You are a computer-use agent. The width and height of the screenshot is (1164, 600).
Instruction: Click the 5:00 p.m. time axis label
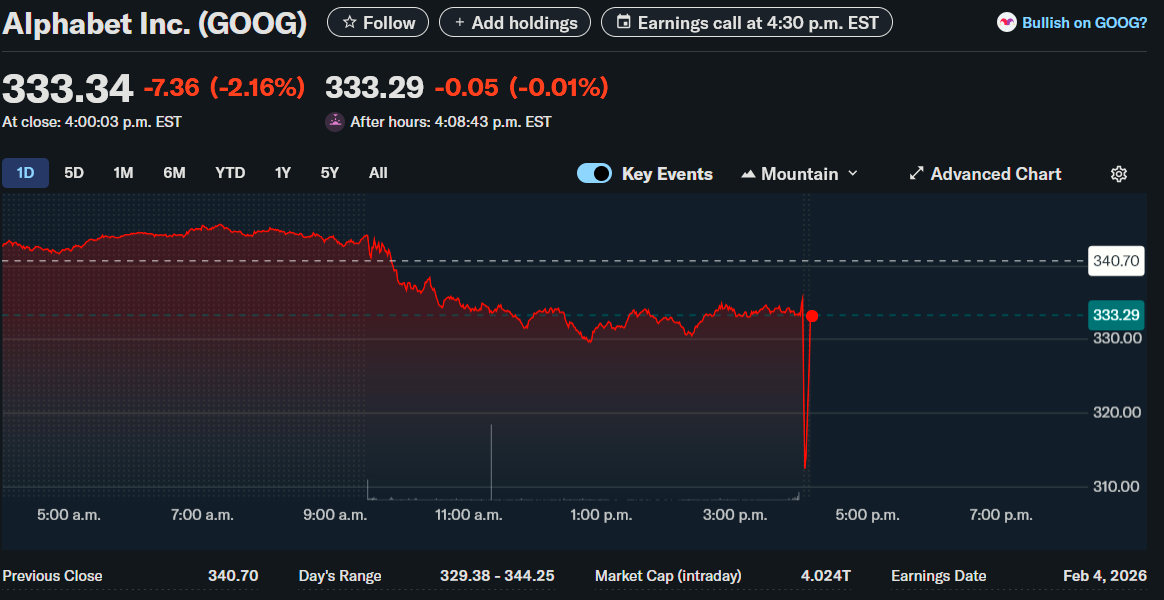[x=869, y=515]
